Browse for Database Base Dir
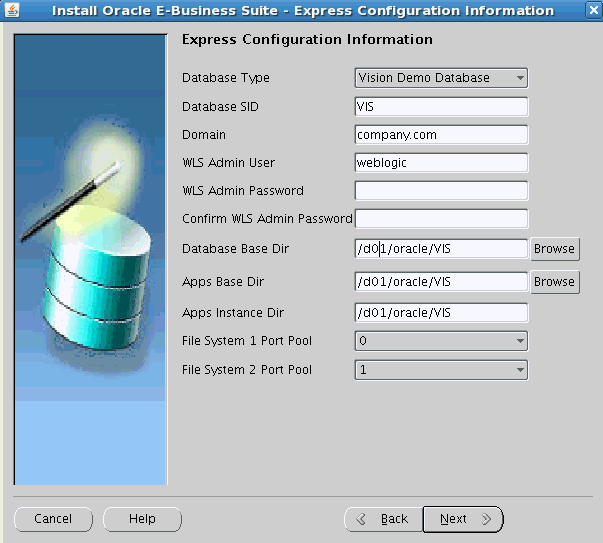603x543 pixels. click(x=555, y=249)
